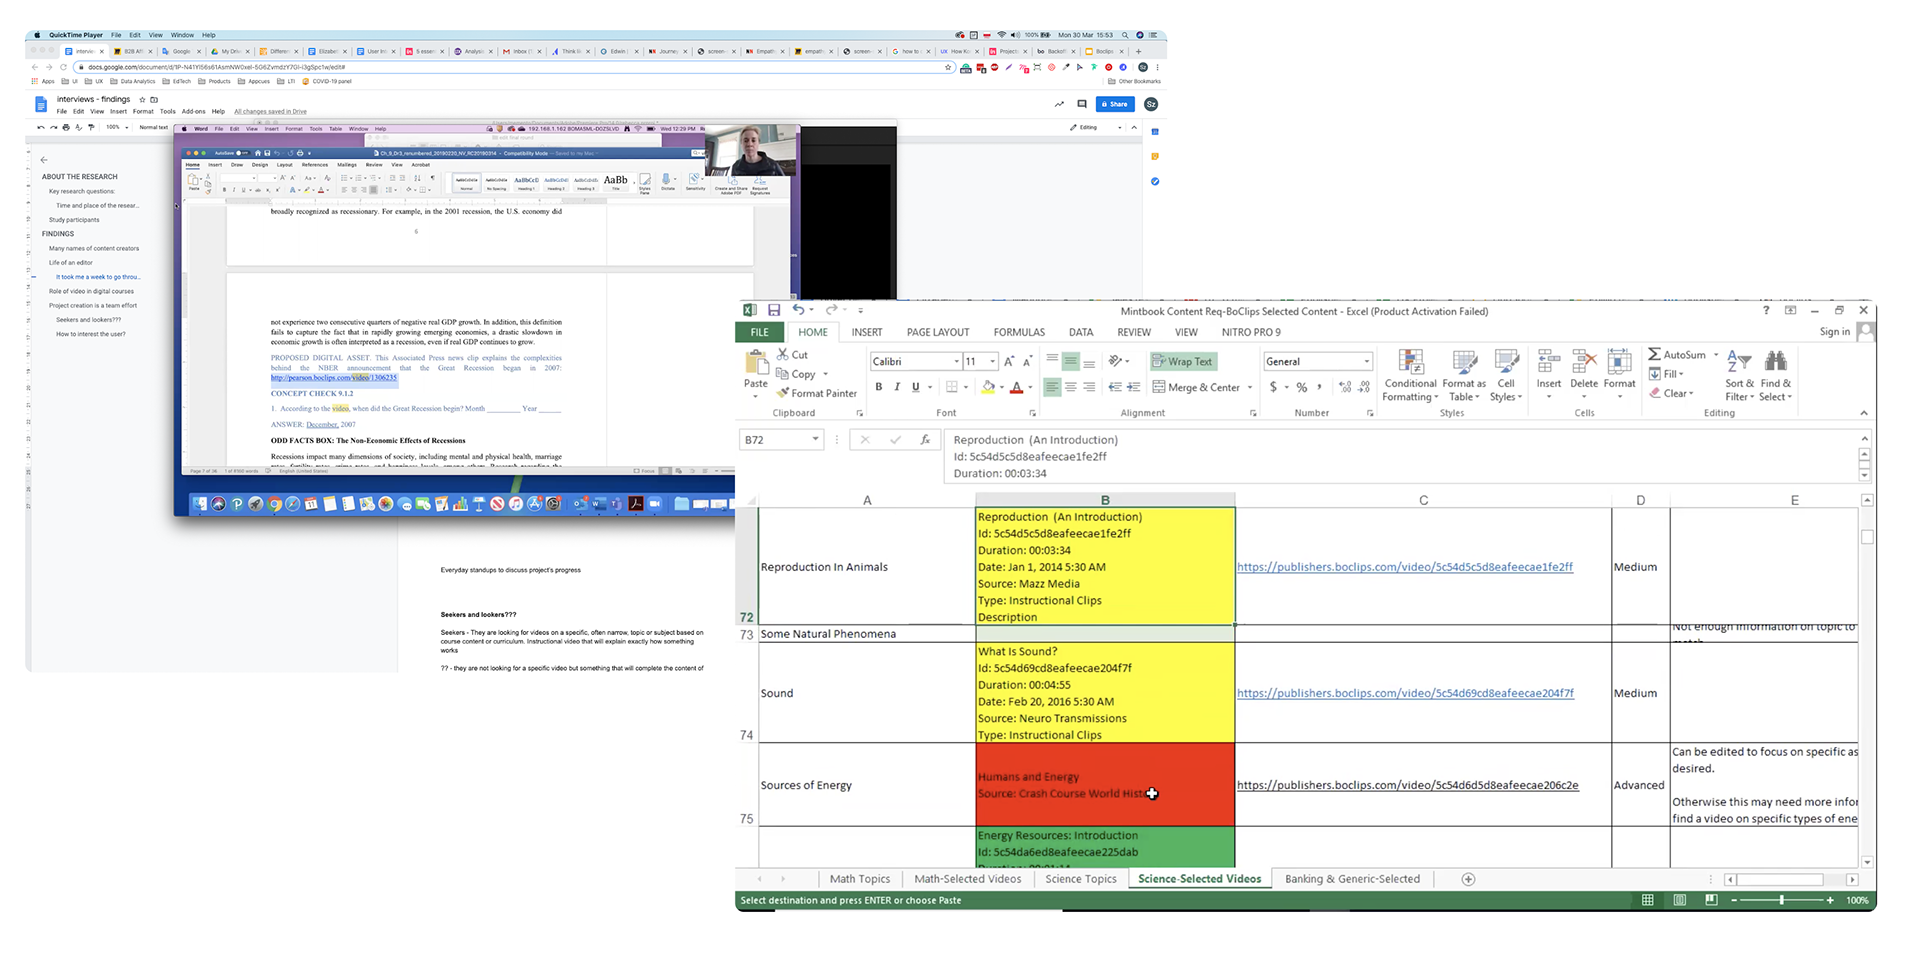Viewport: 1920px width, 961px height.
Task: Print the Google Docs document
Action: coord(66,127)
